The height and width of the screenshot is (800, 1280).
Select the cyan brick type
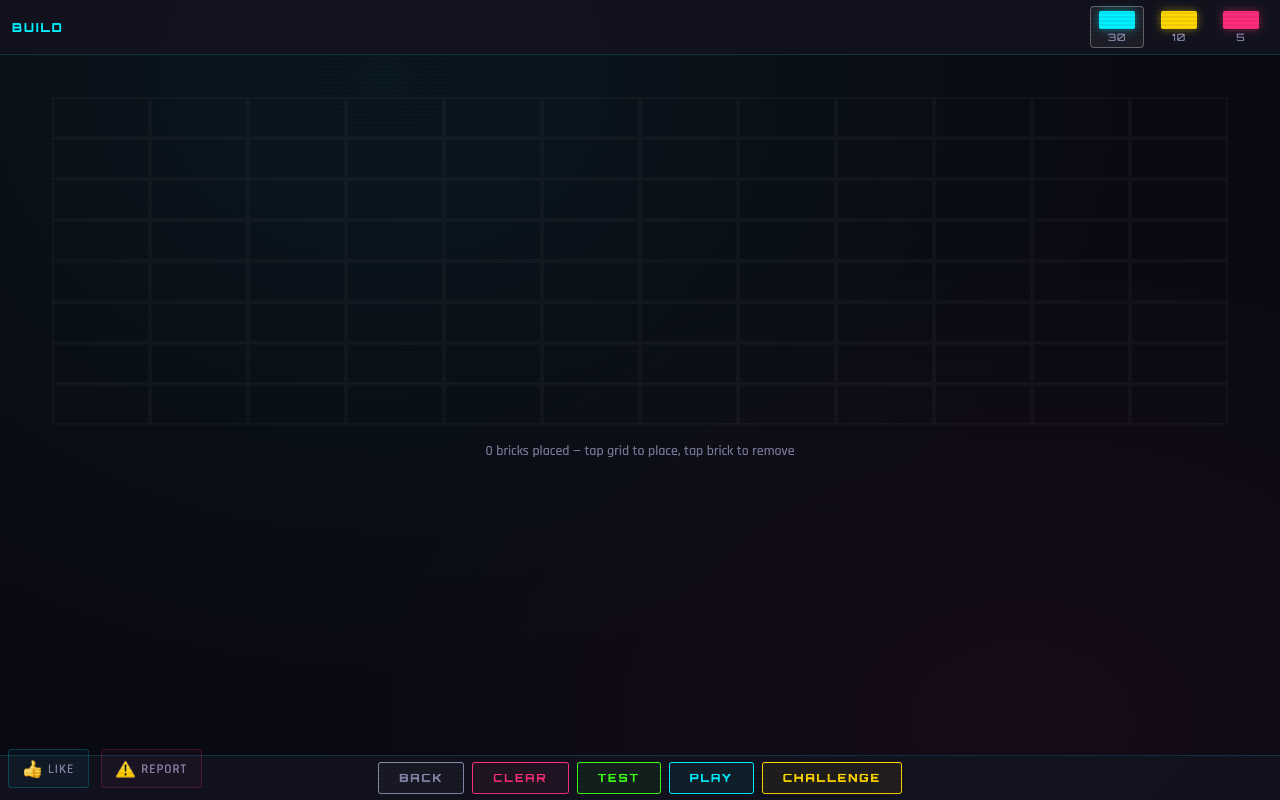pos(1116,26)
